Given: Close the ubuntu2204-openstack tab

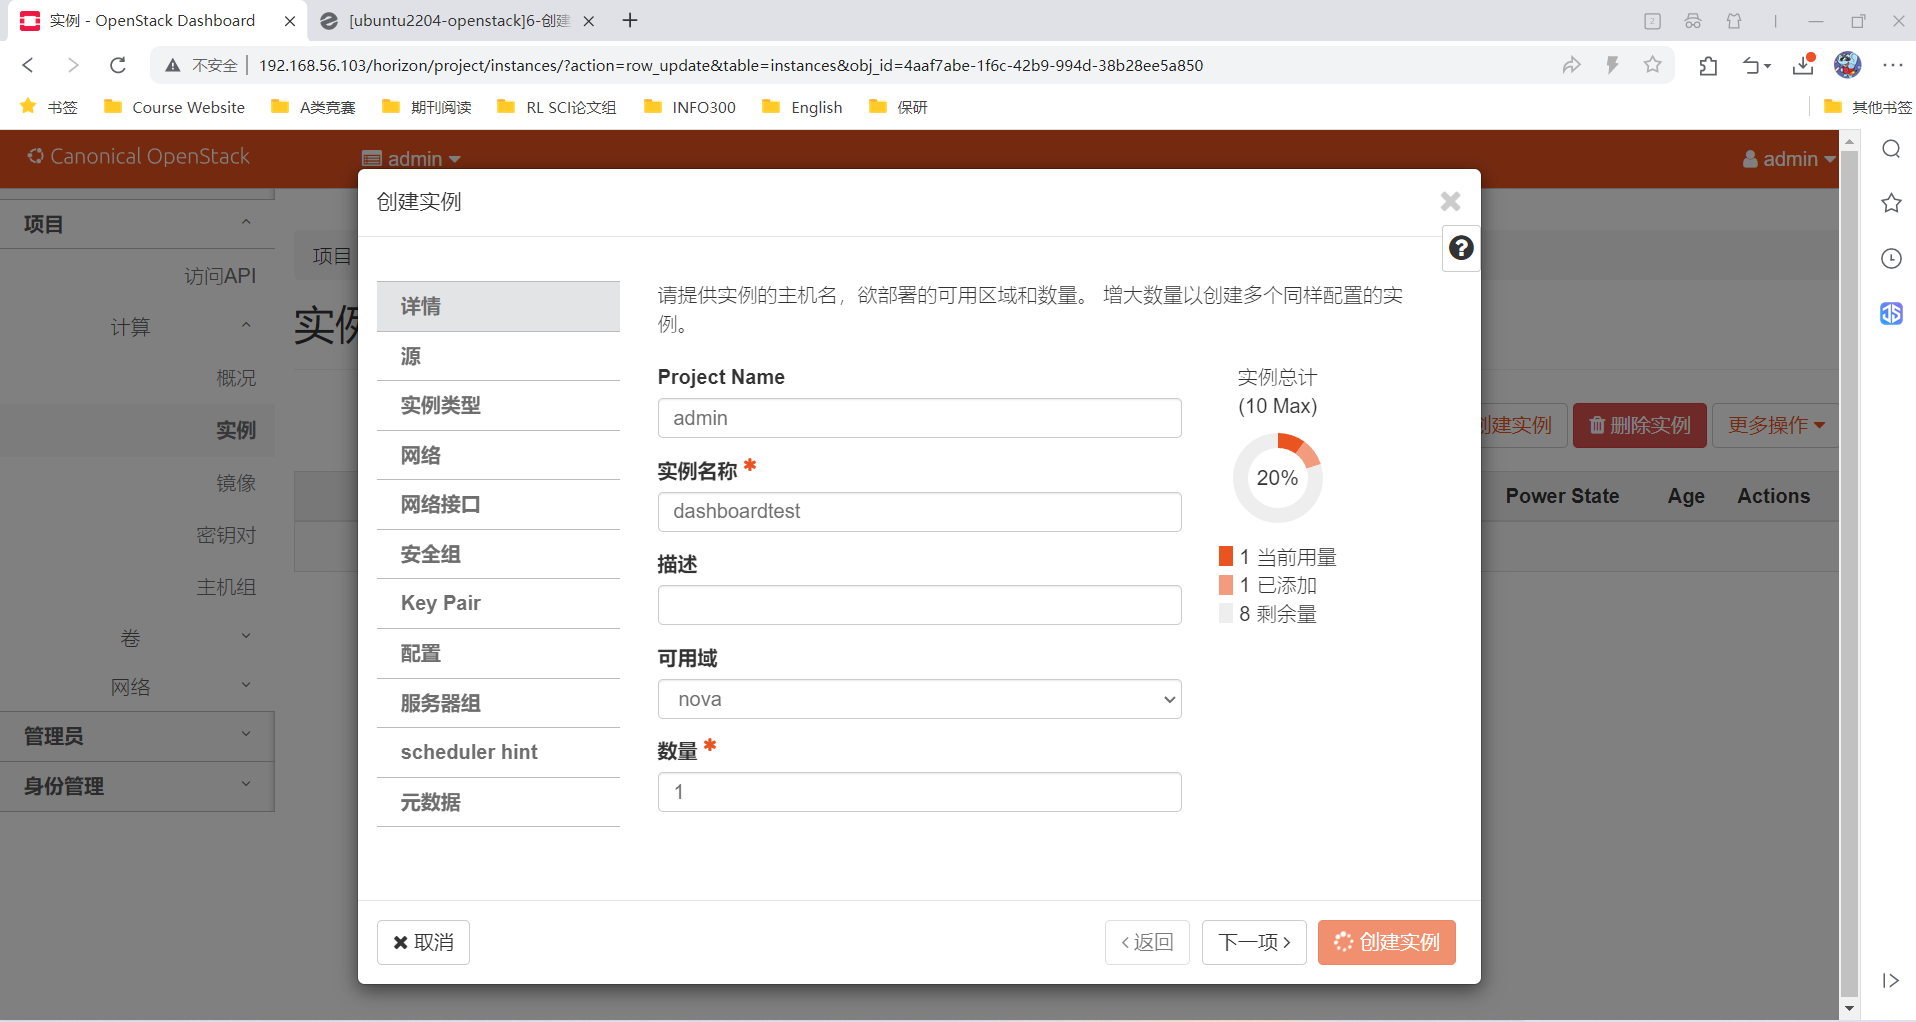Looking at the screenshot, I should (x=589, y=21).
